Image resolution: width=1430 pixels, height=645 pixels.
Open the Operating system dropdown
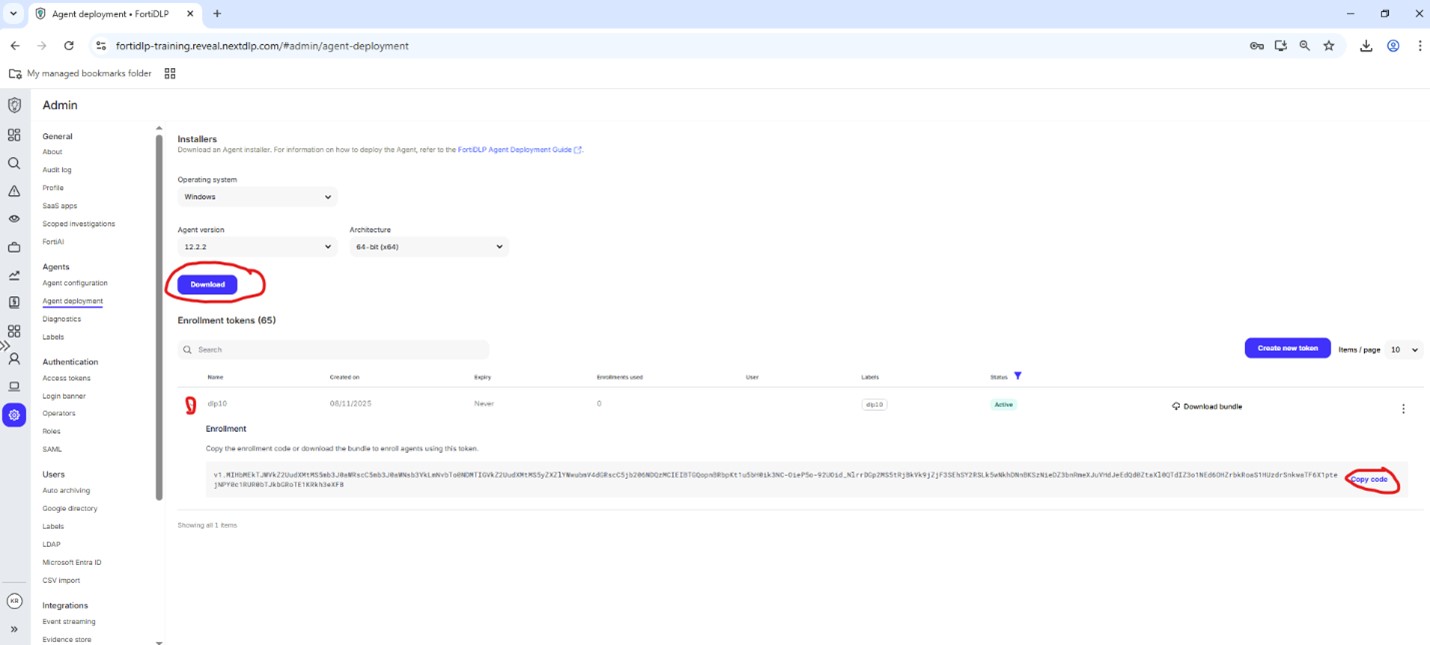257,197
